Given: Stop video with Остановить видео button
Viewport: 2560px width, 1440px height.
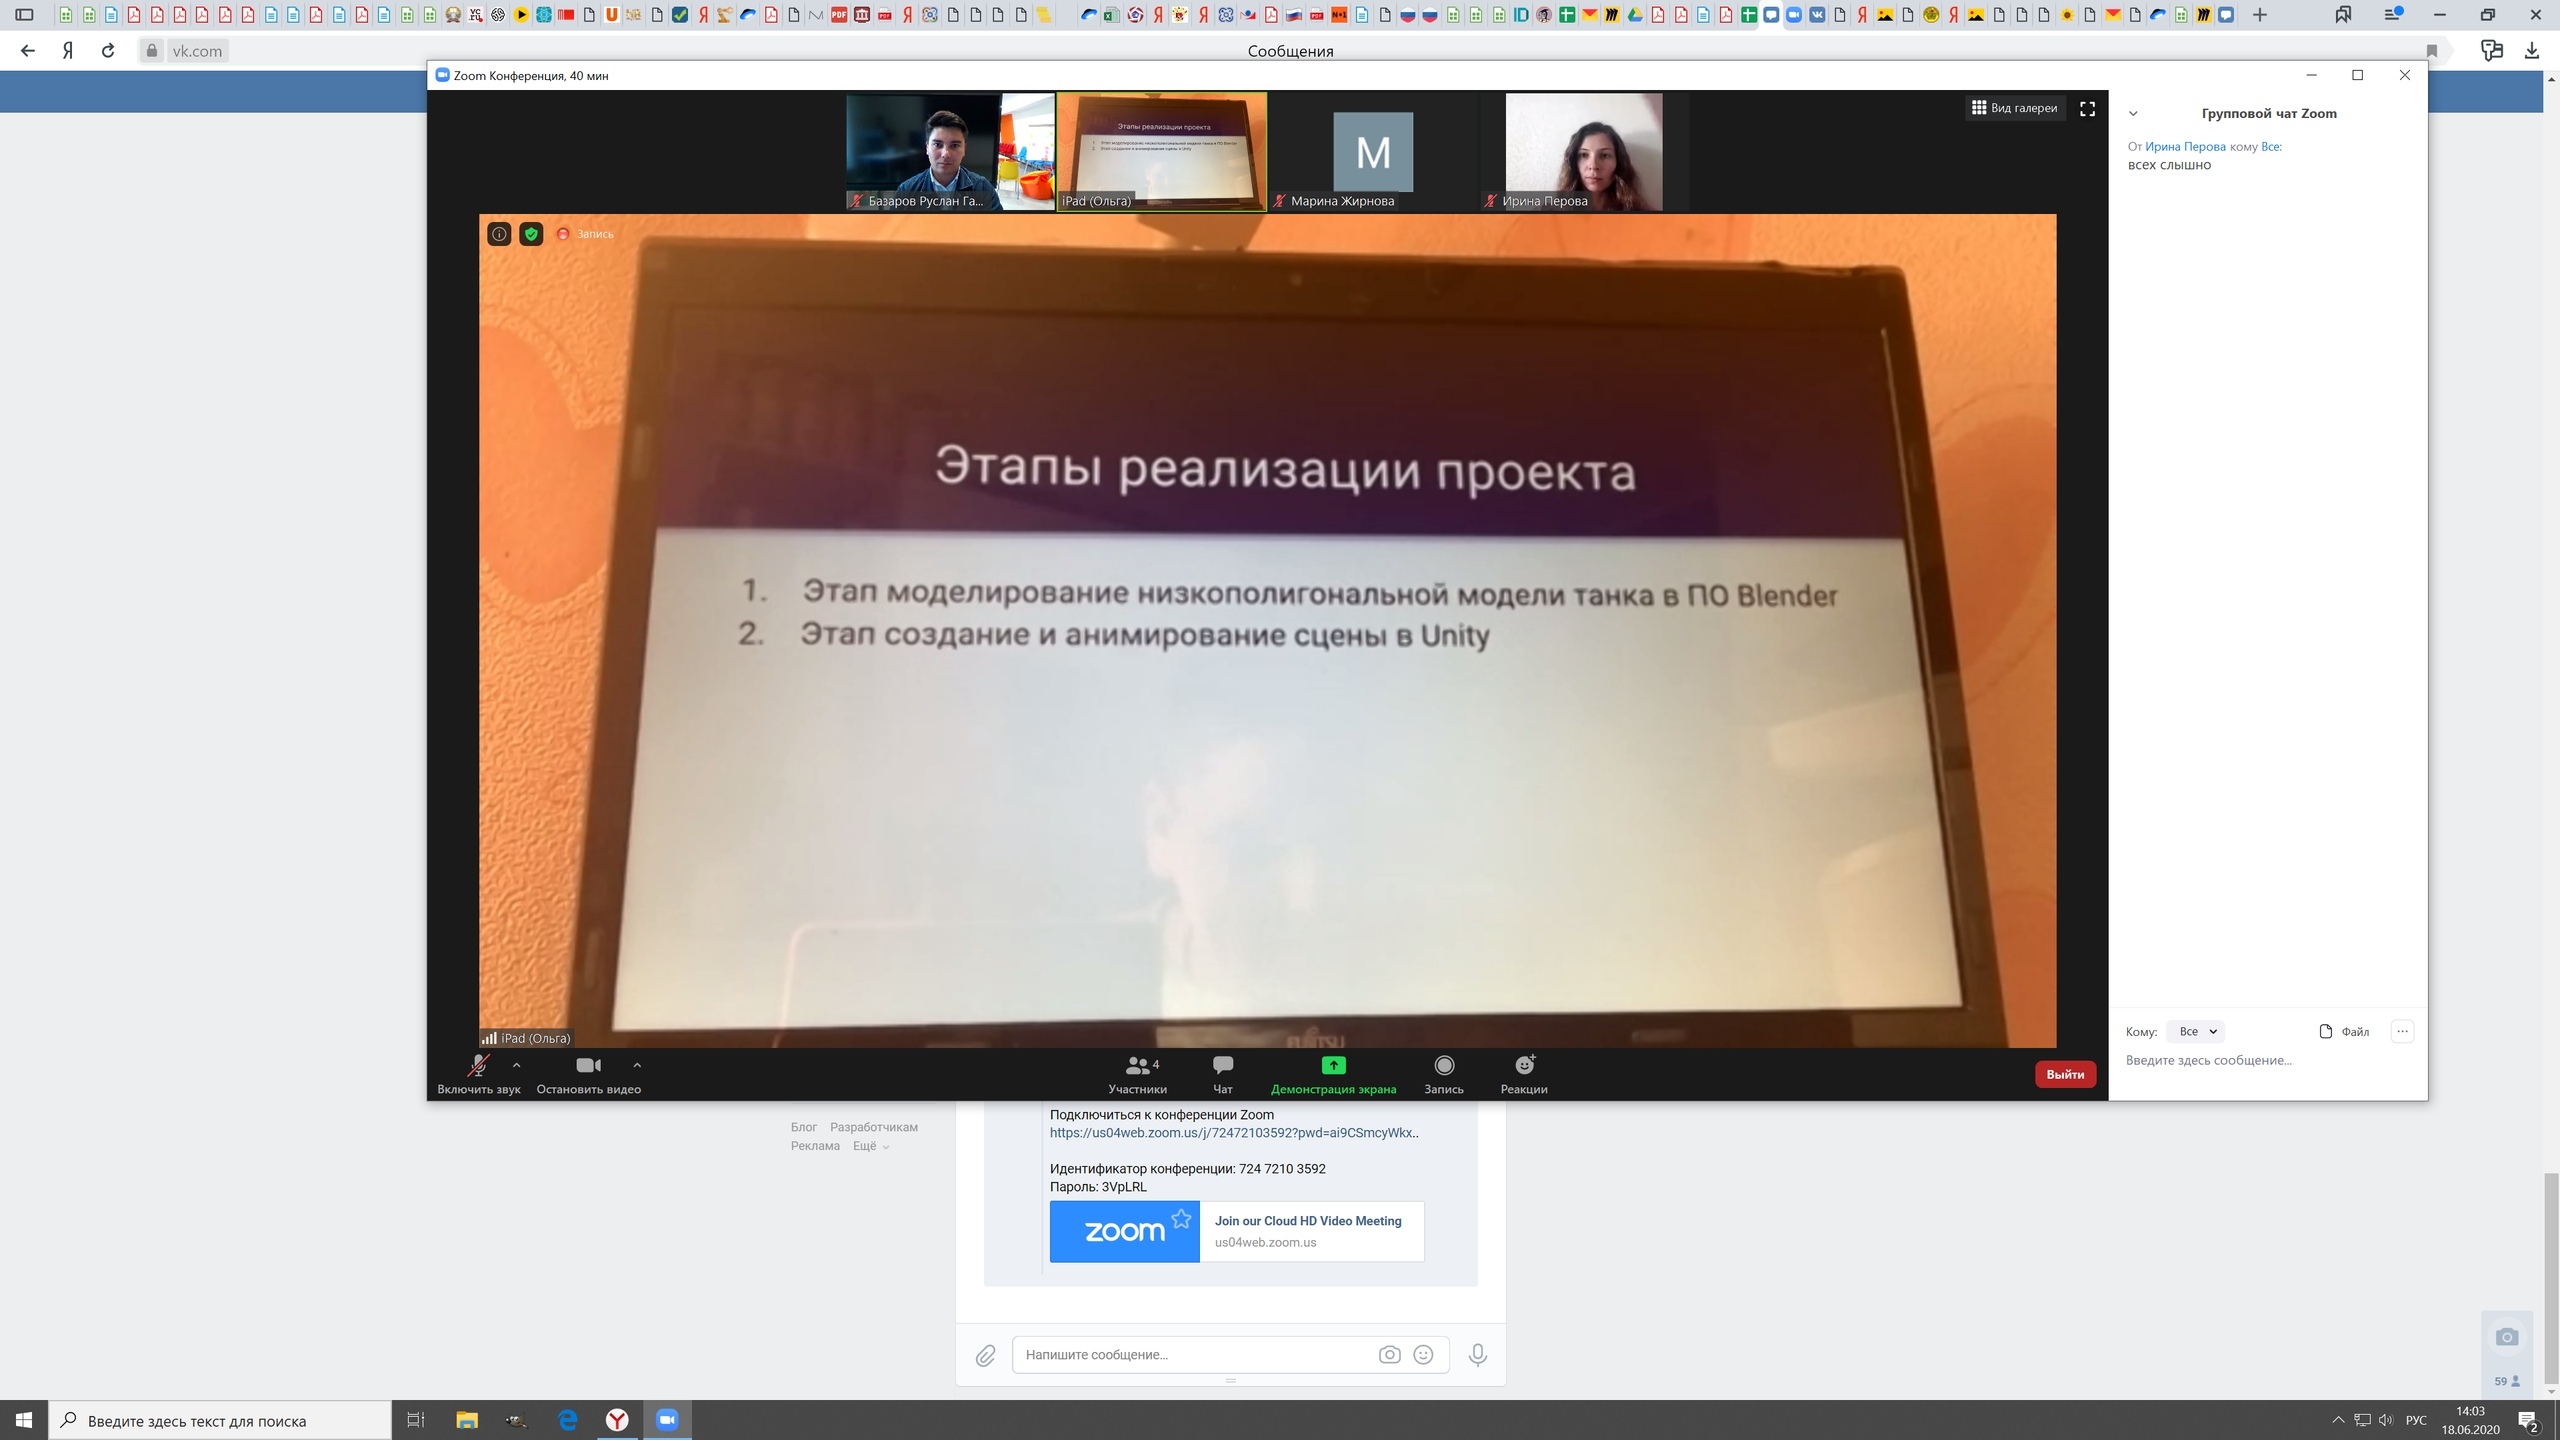Looking at the screenshot, I should pyautogui.click(x=588, y=1074).
